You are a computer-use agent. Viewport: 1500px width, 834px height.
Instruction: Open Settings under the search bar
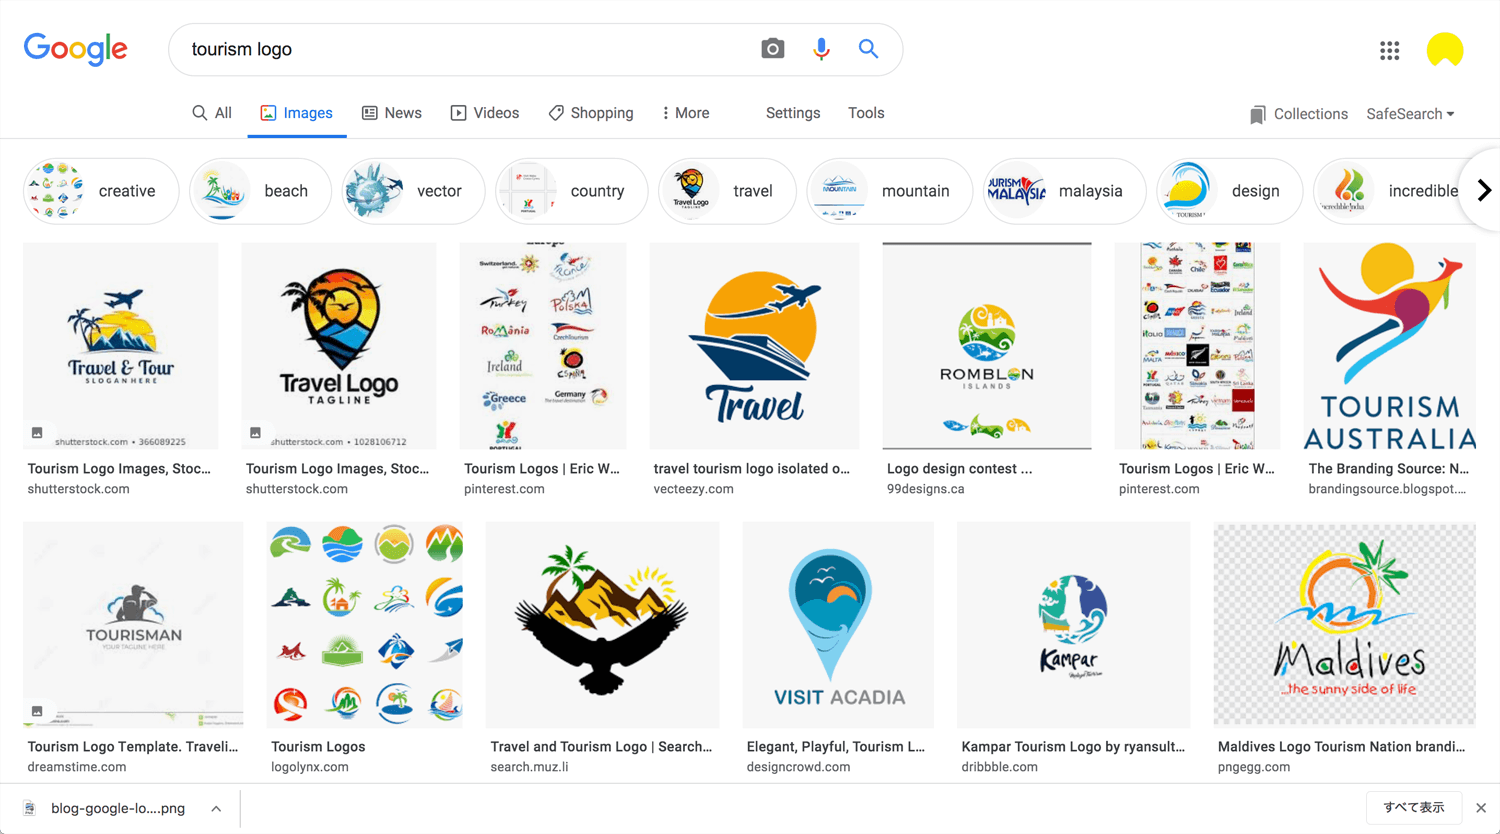[x=793, y=113]
